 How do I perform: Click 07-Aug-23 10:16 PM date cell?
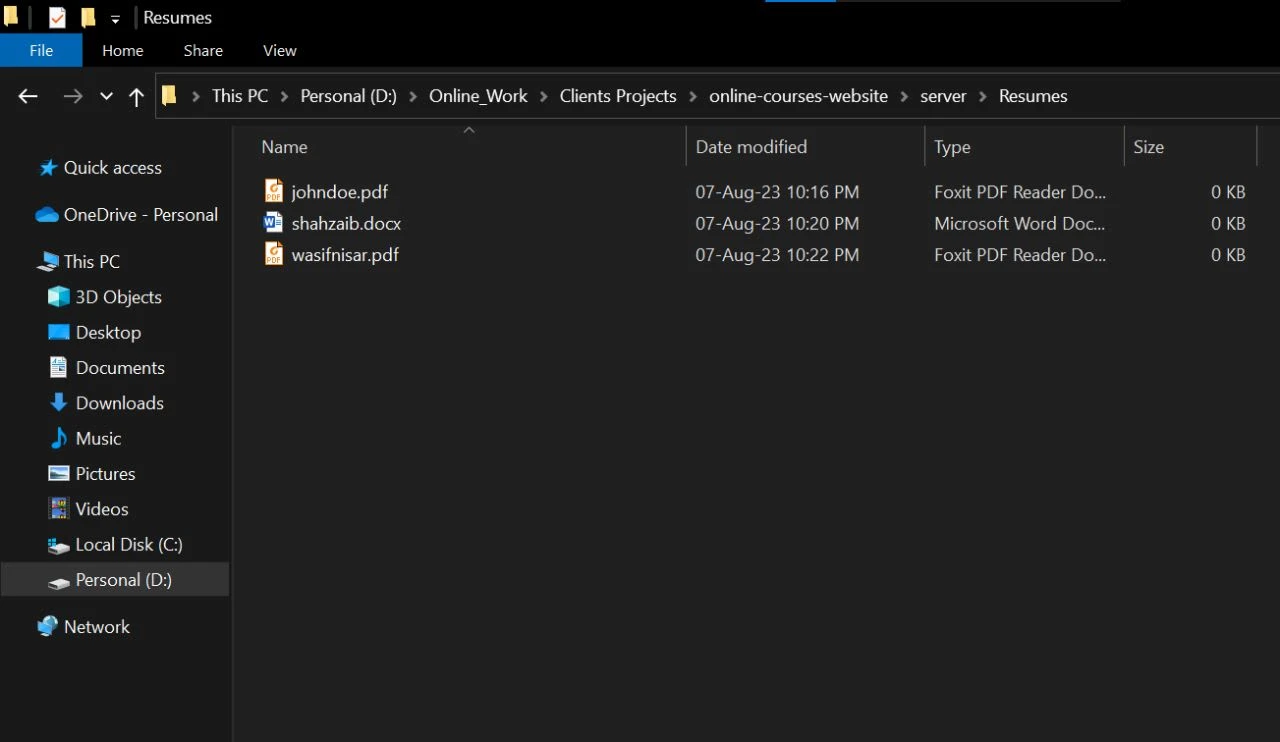point(777,192)
